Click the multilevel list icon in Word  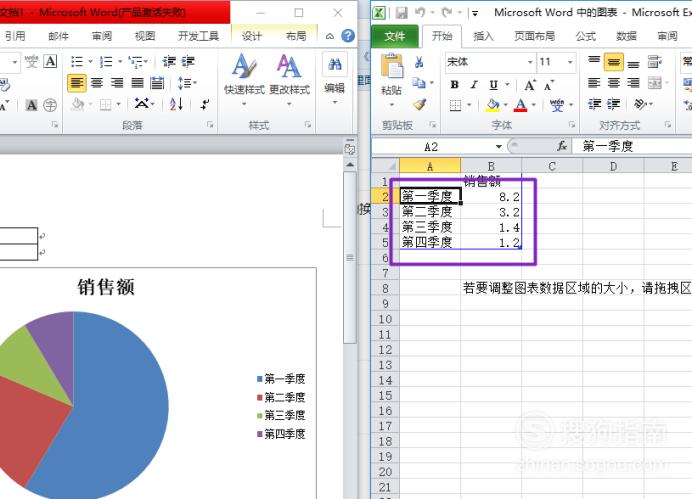[x=135, y=62]
